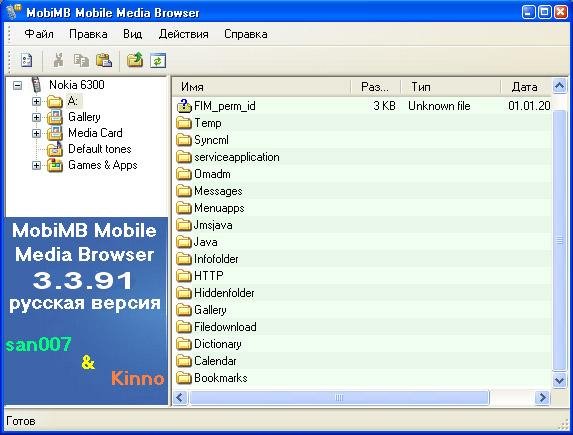Click the Menuapps folder icon
Viewport: 573px width, 435px height.
coord(184,208)
